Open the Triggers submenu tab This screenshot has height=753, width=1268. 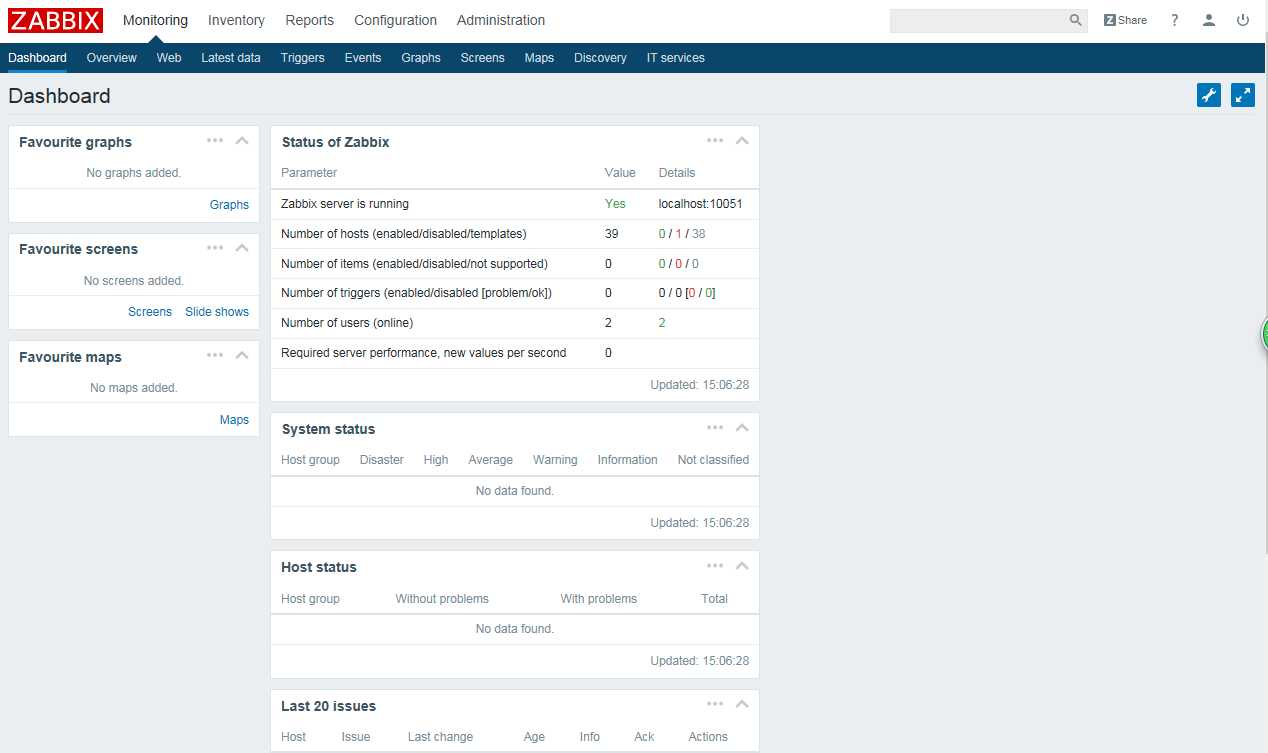tap(303, 58)
